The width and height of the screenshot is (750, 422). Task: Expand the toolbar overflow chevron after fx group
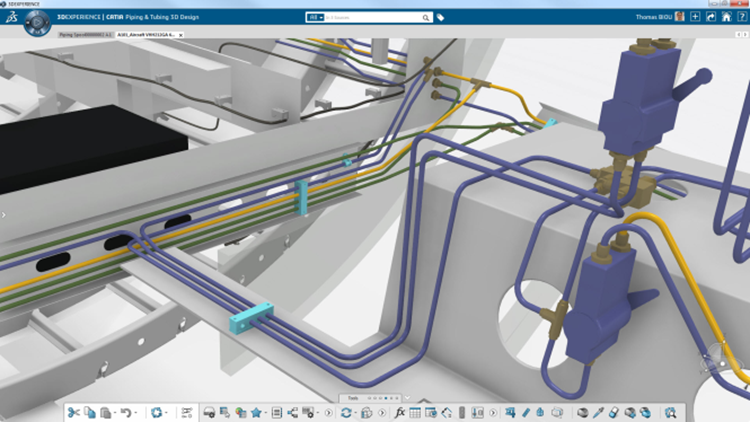(x=492, y=412)
